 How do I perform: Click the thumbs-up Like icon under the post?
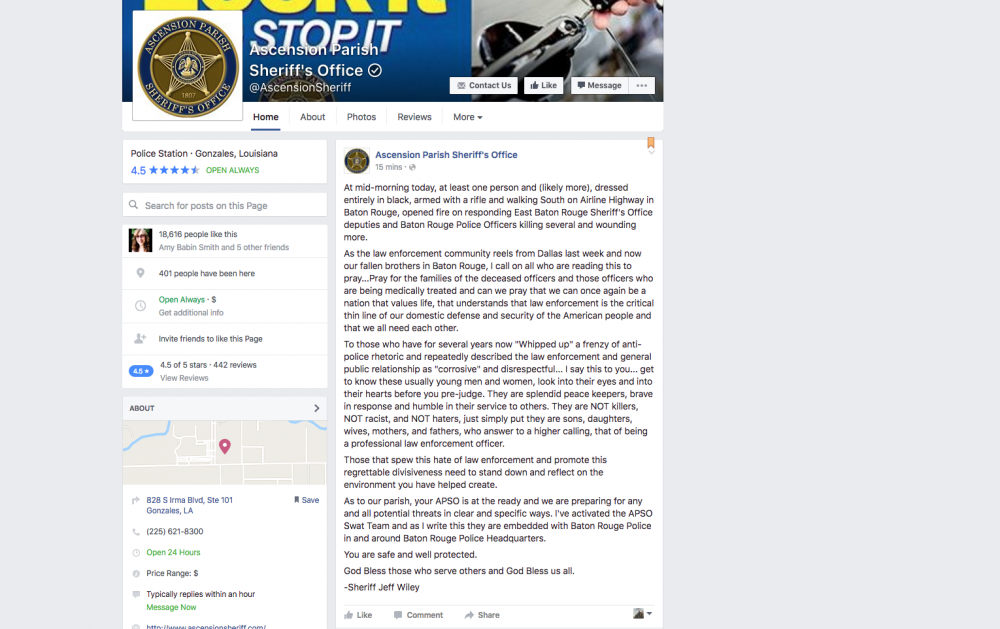click(349, 615)
